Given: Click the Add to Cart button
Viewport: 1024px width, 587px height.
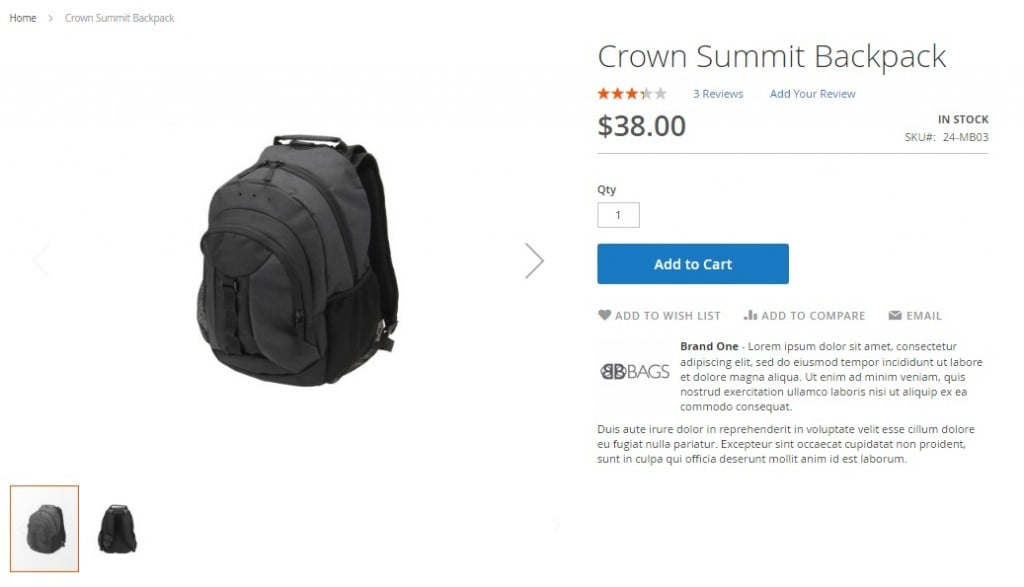Looking at the screenshot, I should point(693,264).
